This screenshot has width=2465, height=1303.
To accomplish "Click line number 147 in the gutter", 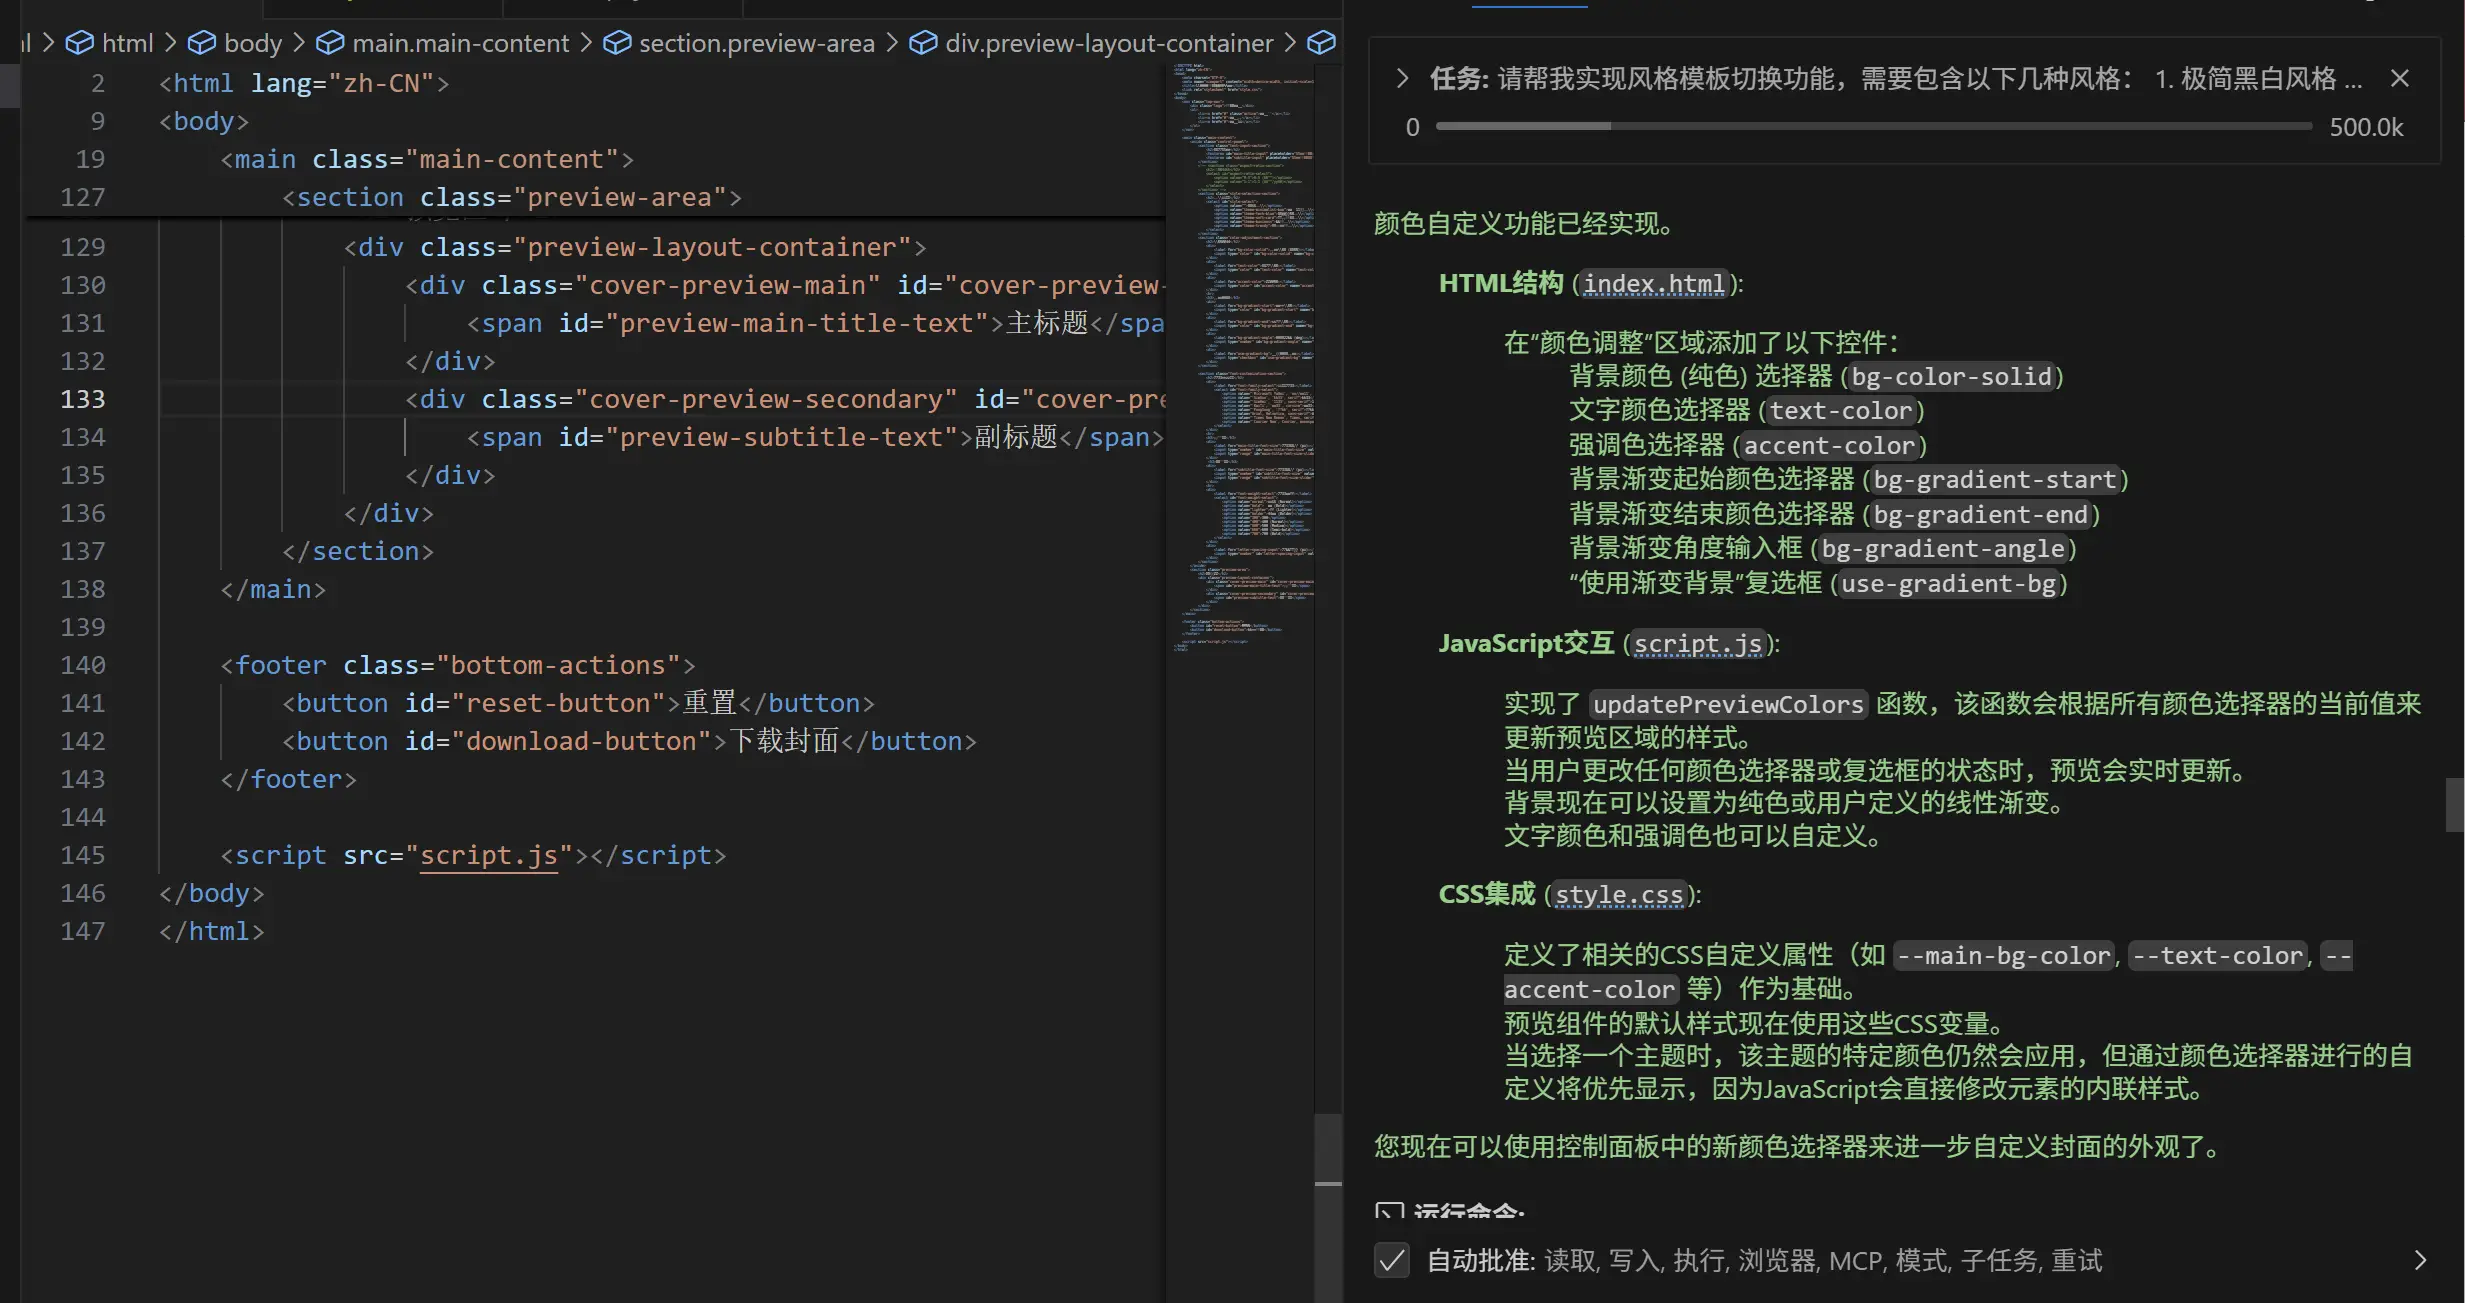I will (x=82, y=931).
